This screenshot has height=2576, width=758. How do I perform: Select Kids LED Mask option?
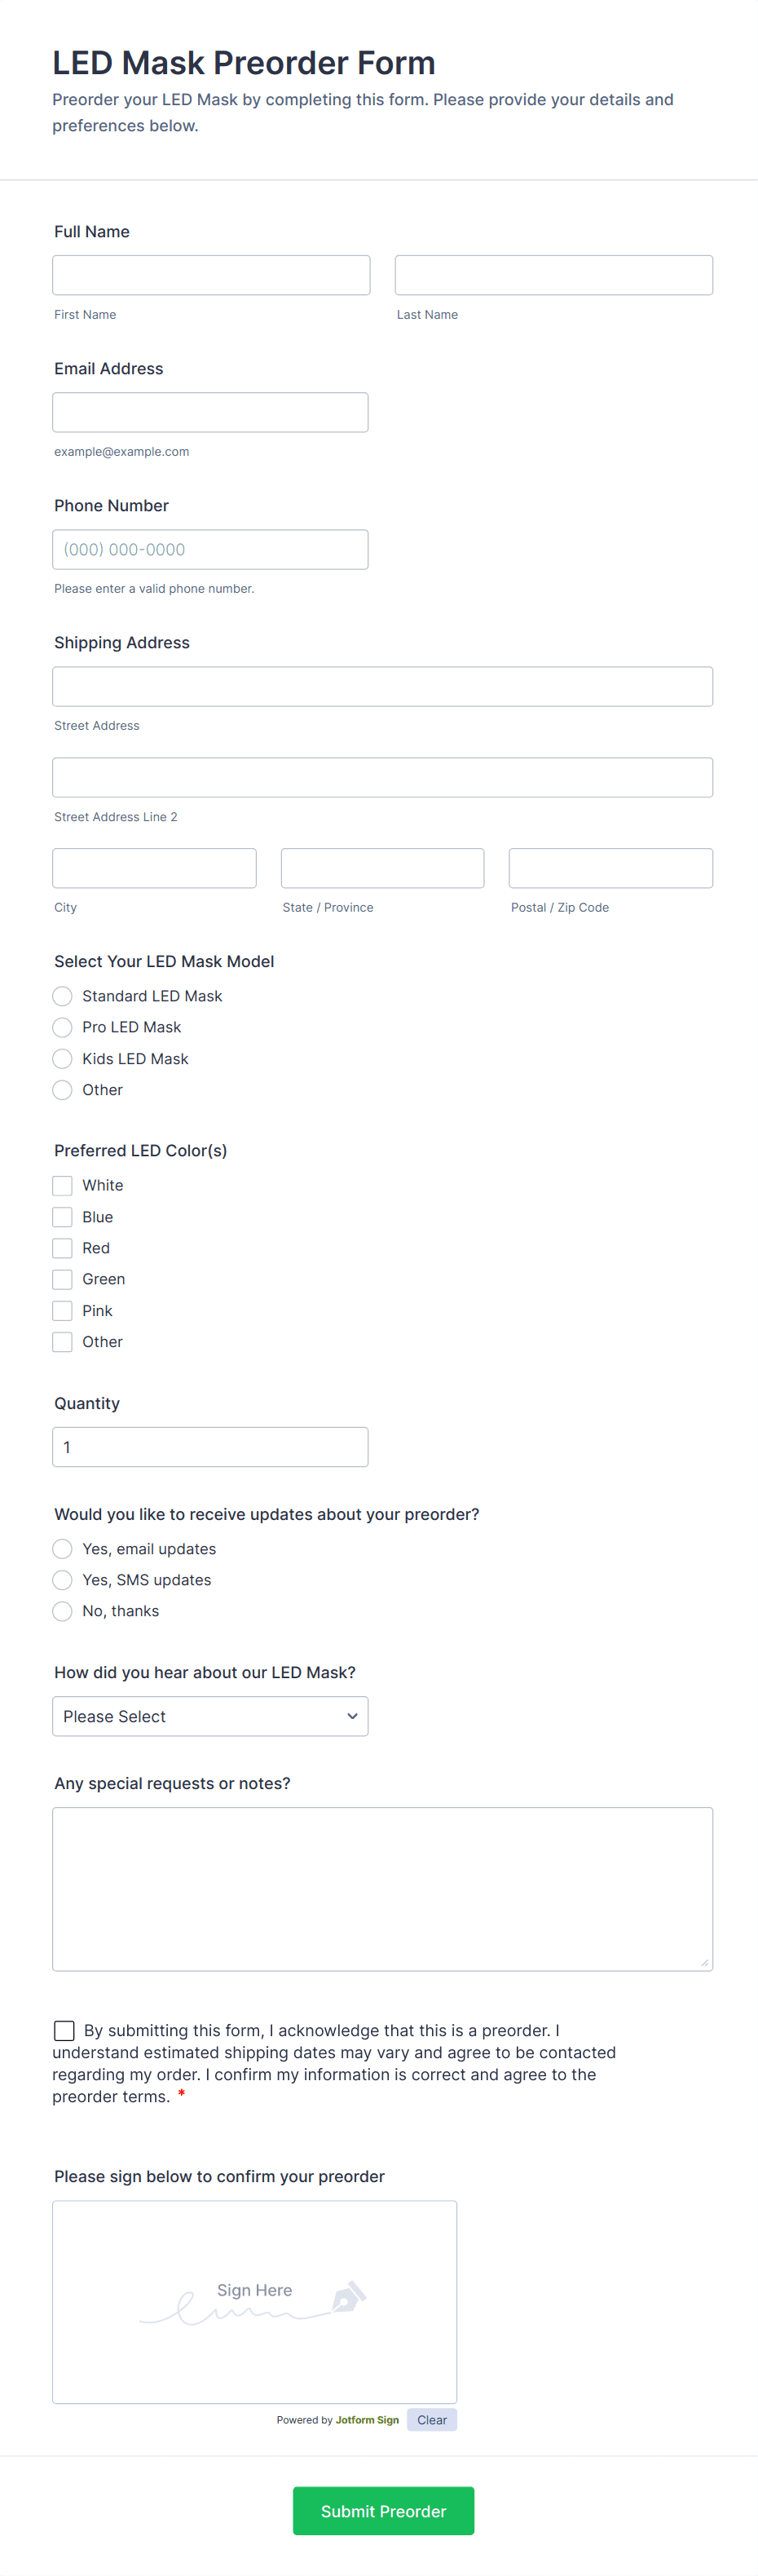62,1058
